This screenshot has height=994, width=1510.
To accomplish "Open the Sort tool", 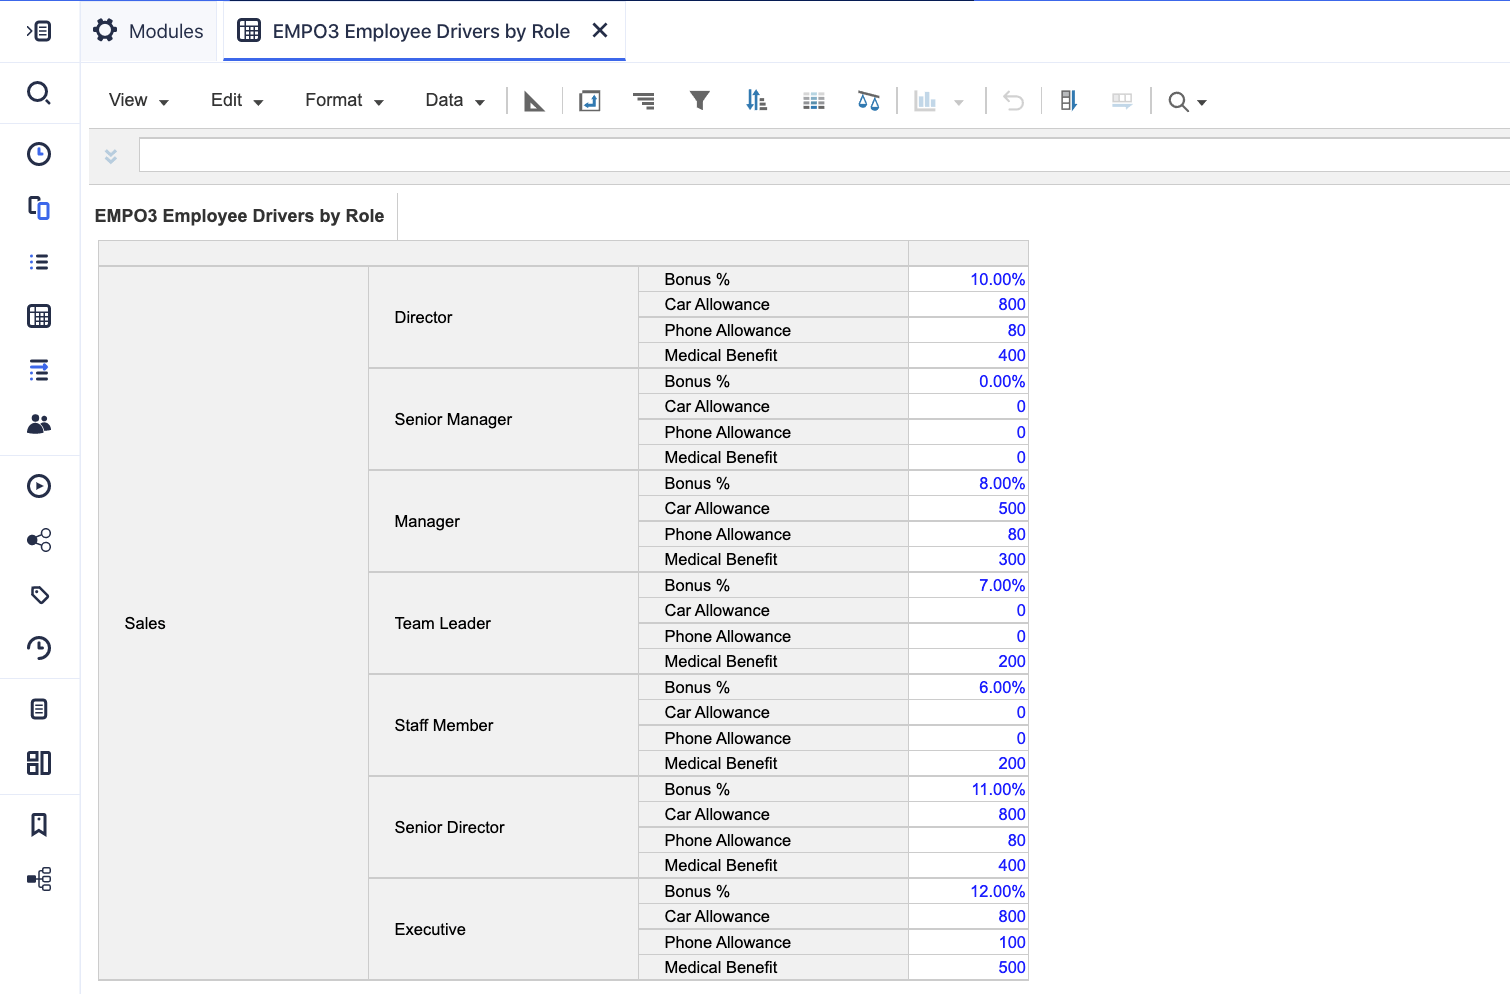I will point(757,100).
